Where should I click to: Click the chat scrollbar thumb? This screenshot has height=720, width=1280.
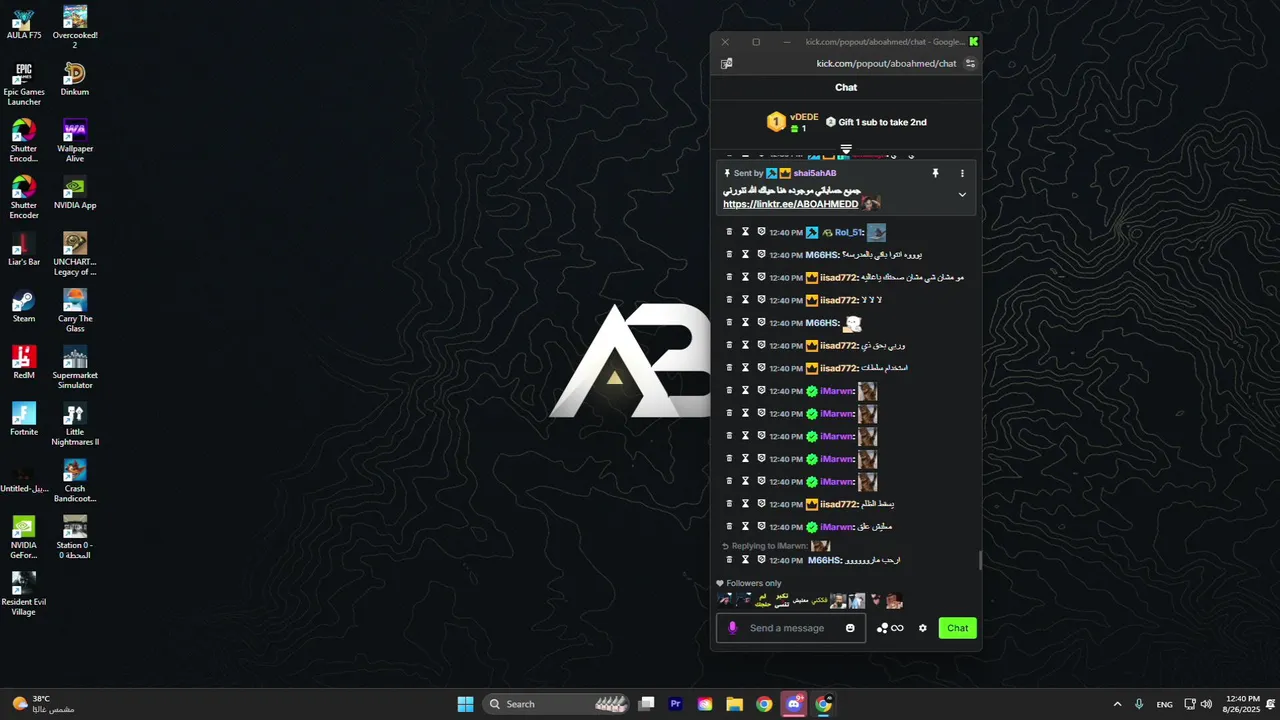980,560
